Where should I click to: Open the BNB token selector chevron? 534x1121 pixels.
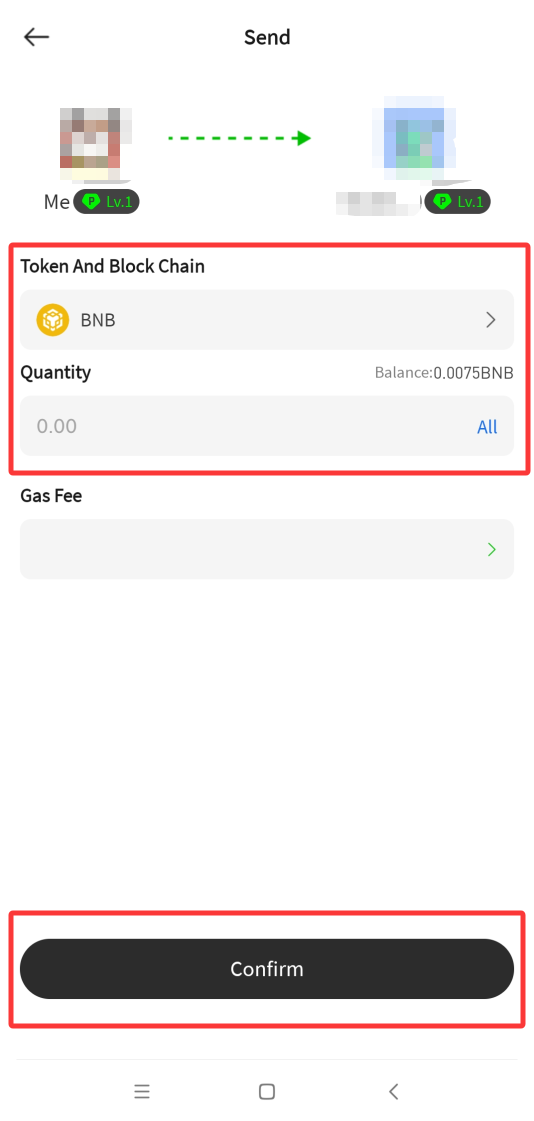490,320
